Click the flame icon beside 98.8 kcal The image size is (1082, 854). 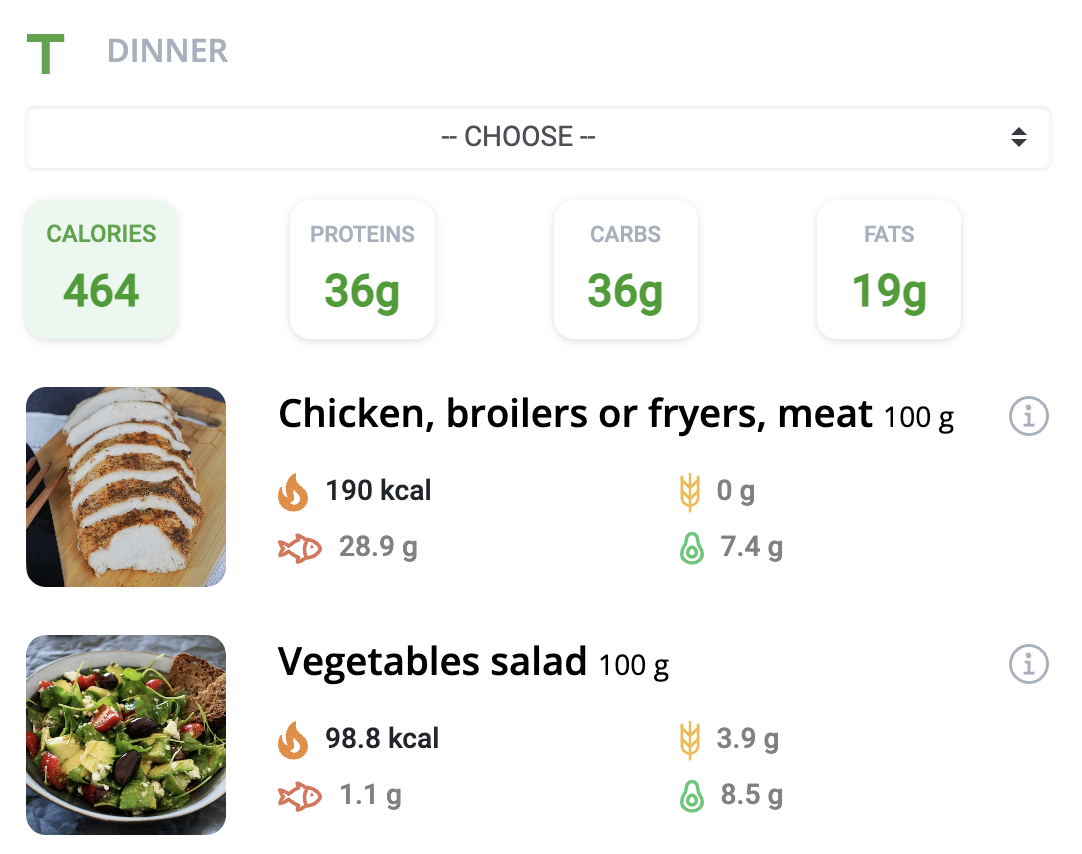(293, 740)
